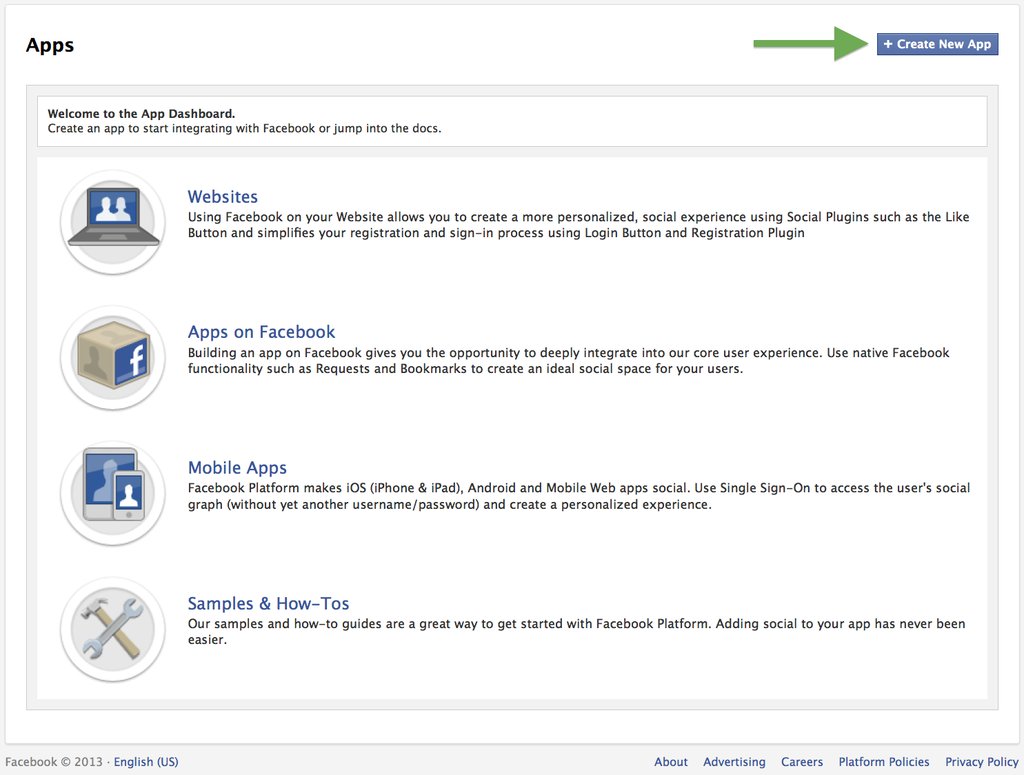Visit the Advertising footer link
Viewport: 1024px width, 775px height.
click(x=734, y=762)
